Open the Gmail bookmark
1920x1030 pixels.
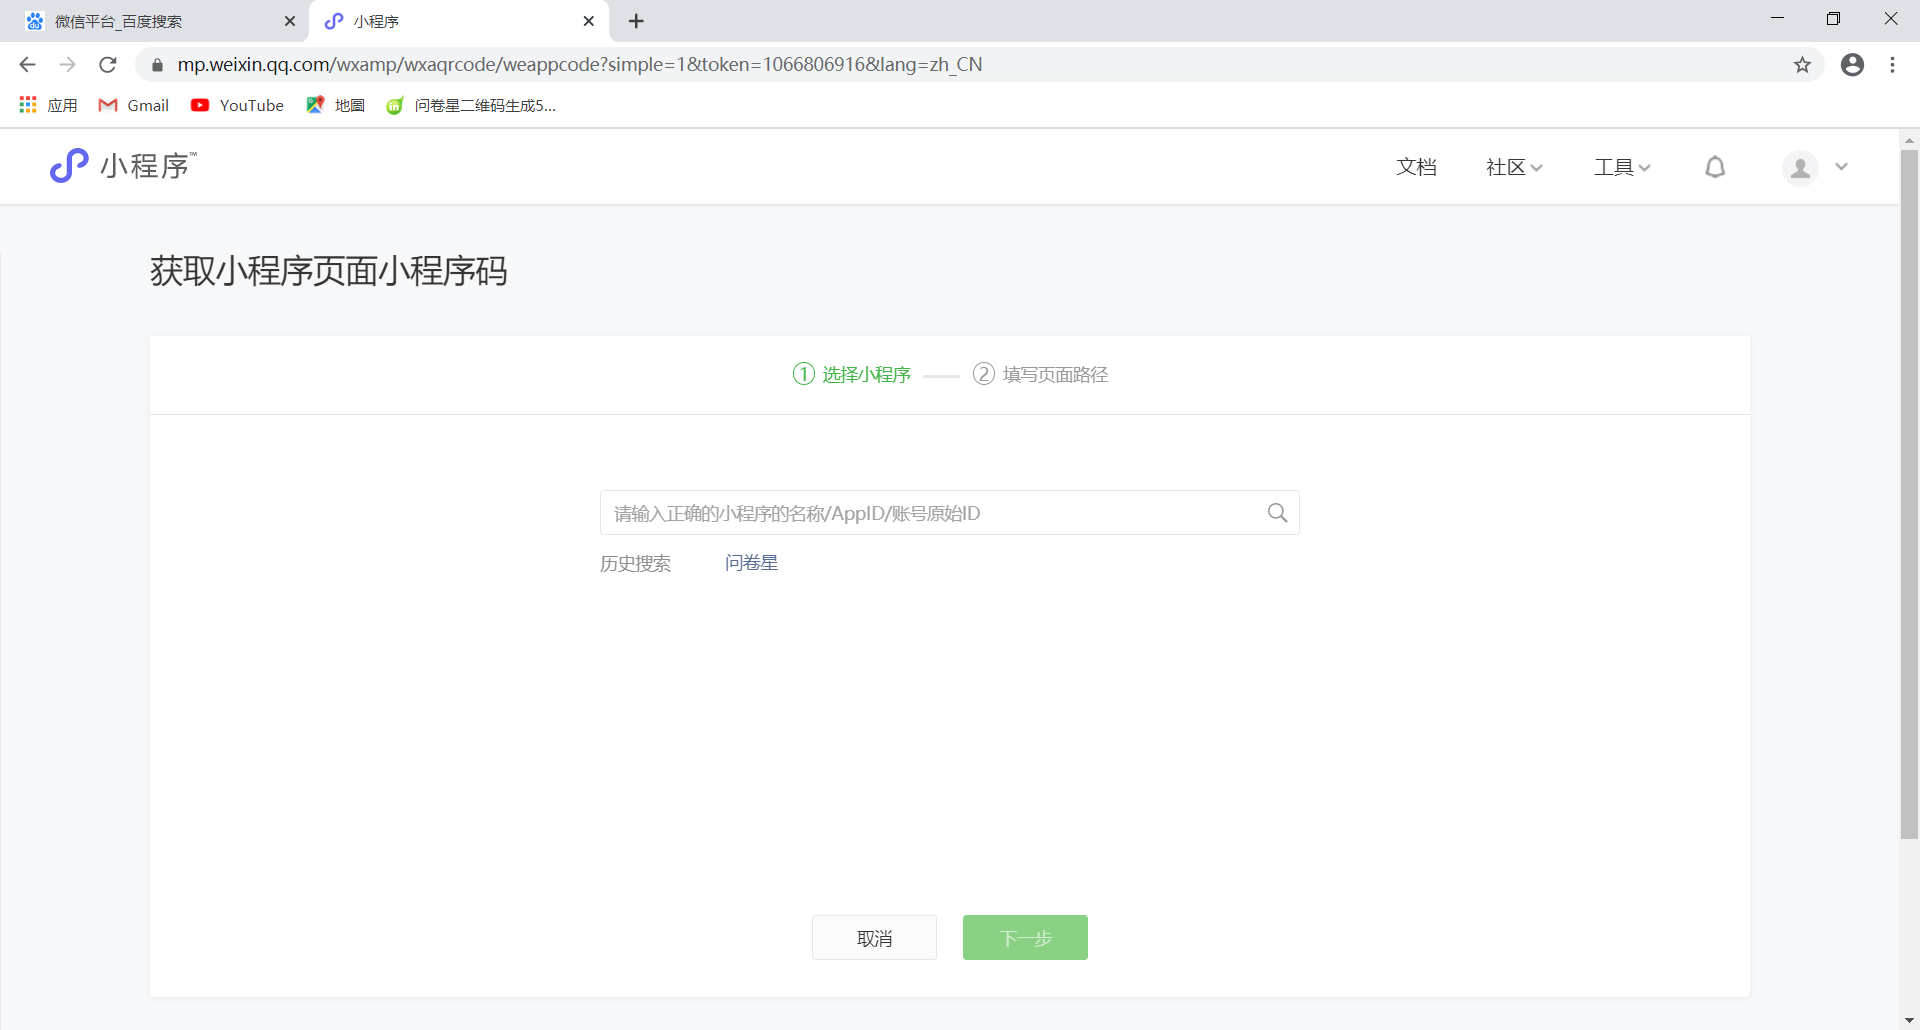(x=134, y=105)
